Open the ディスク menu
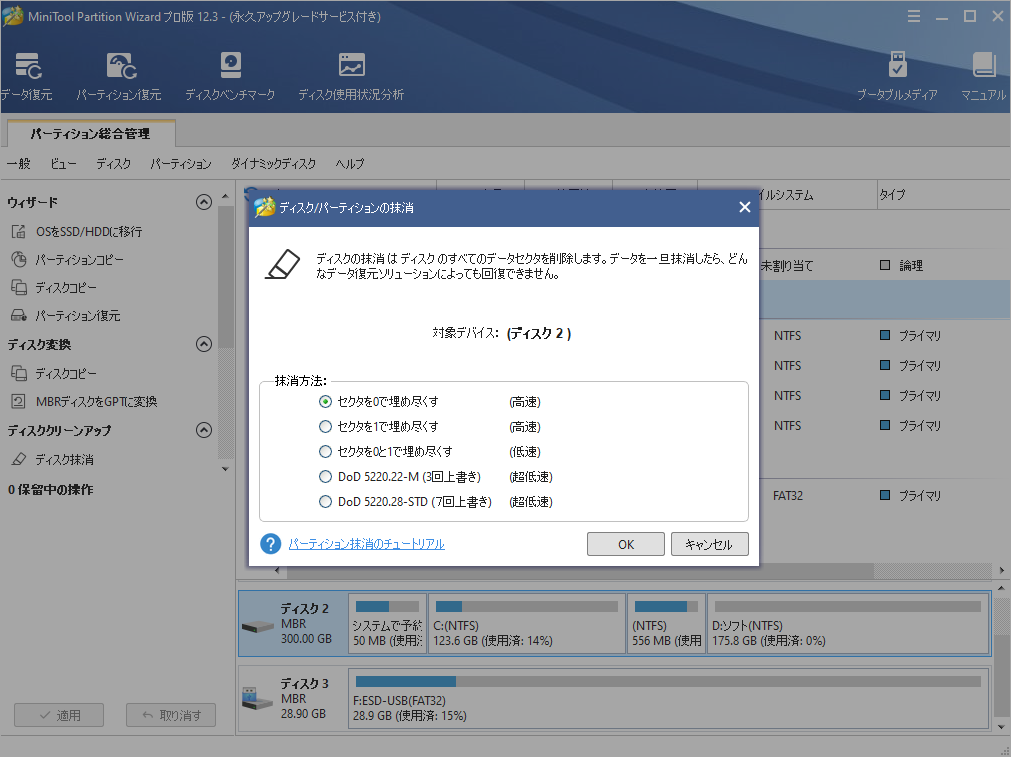The image size is (1011, 757). click(x=113, y=164)
